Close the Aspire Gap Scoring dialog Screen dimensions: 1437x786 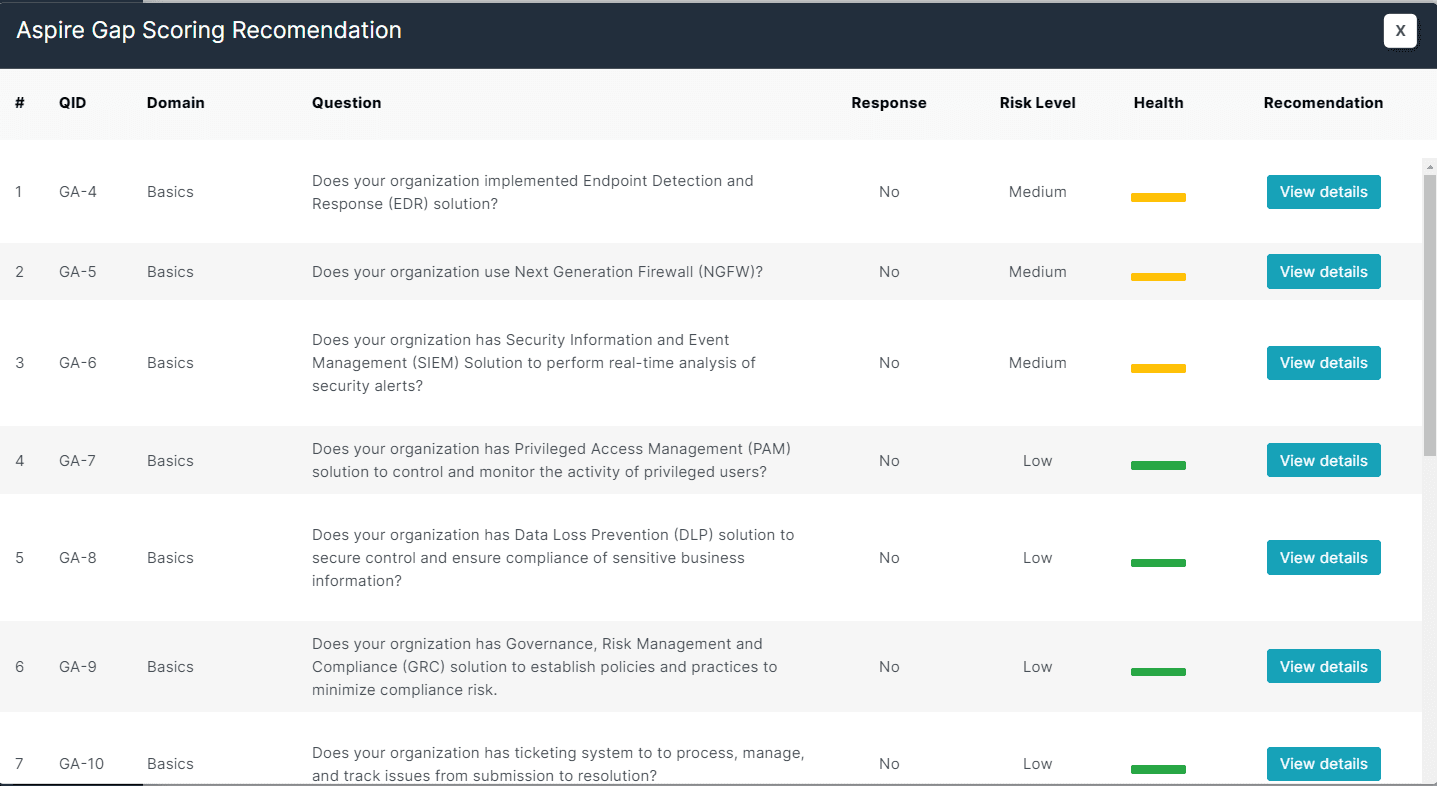point(1399,31)
